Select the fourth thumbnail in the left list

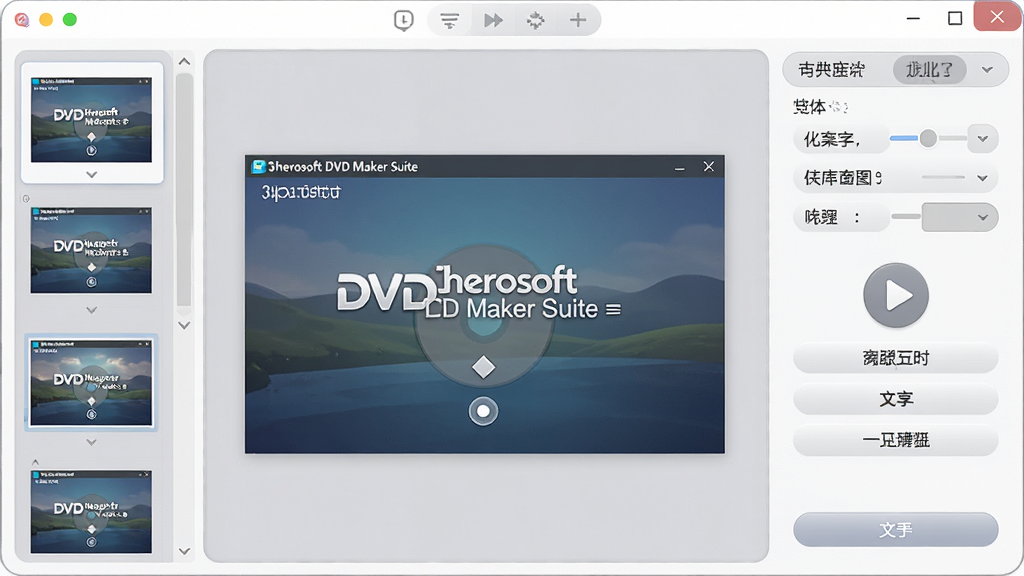(91, 511)
